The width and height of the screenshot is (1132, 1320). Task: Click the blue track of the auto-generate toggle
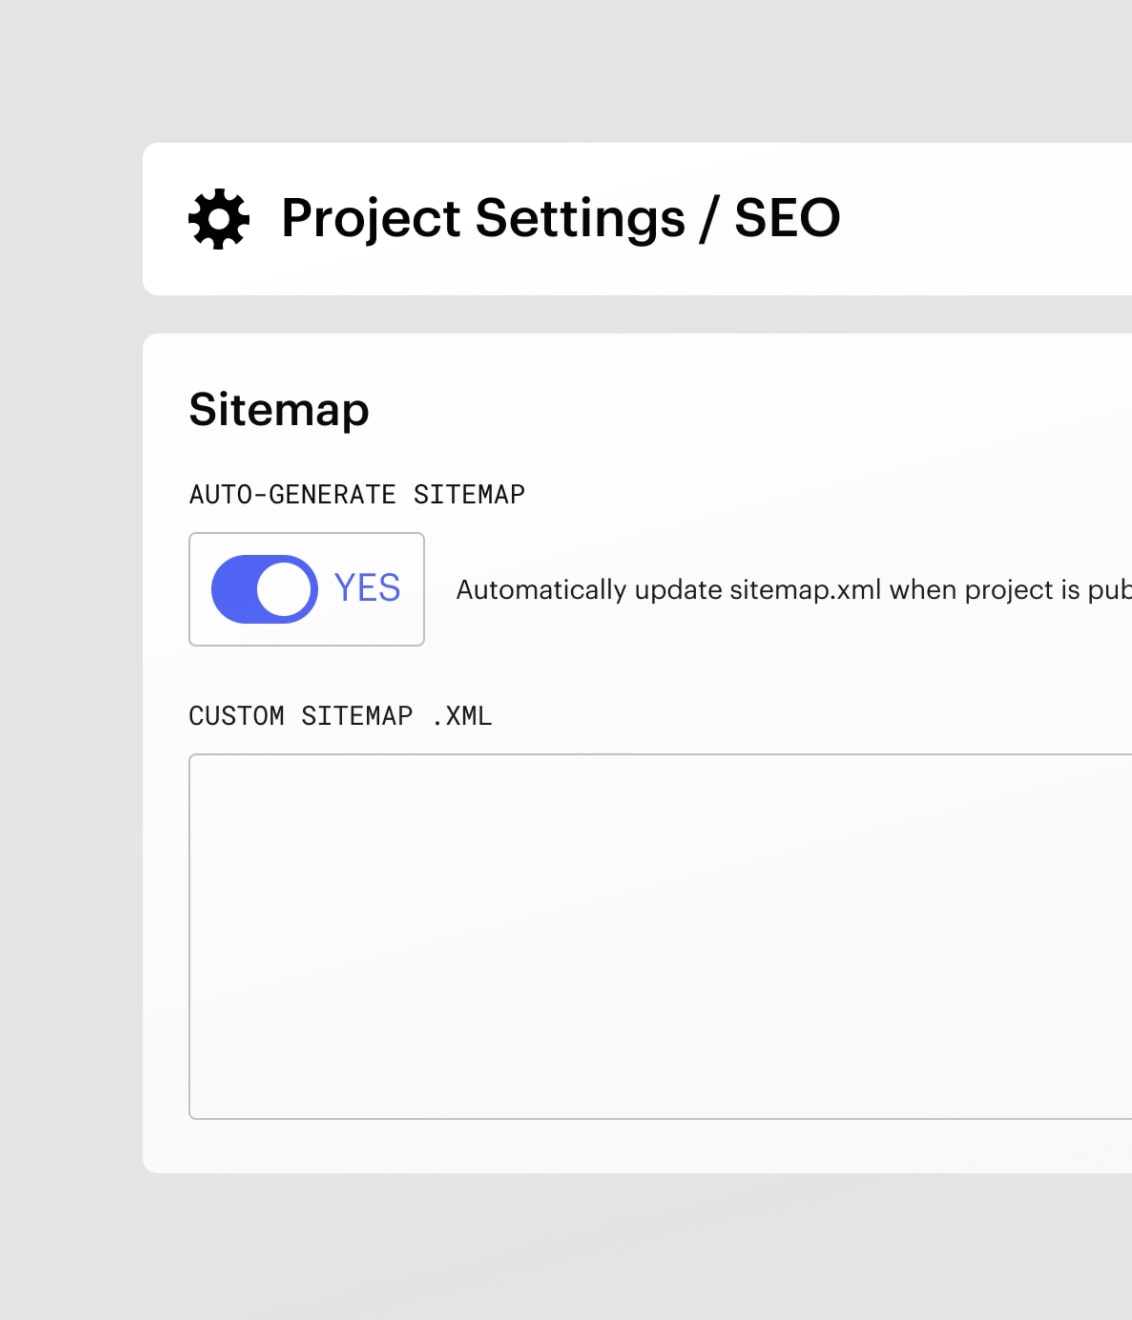pos(233,589)
